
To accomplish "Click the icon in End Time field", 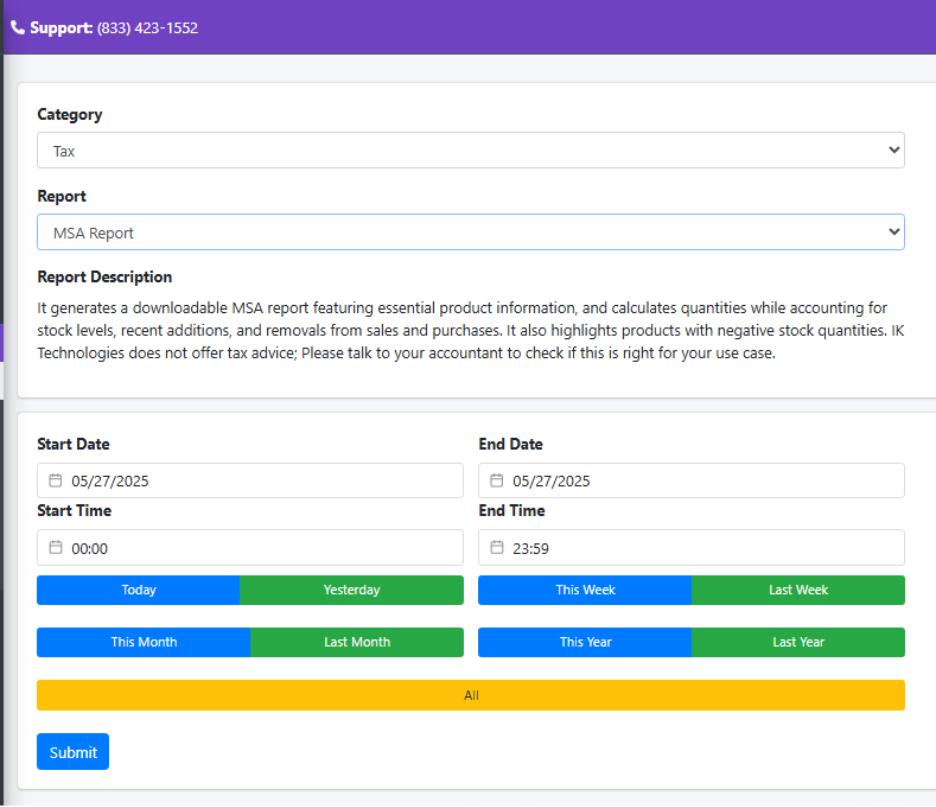I will coord(497,548).
